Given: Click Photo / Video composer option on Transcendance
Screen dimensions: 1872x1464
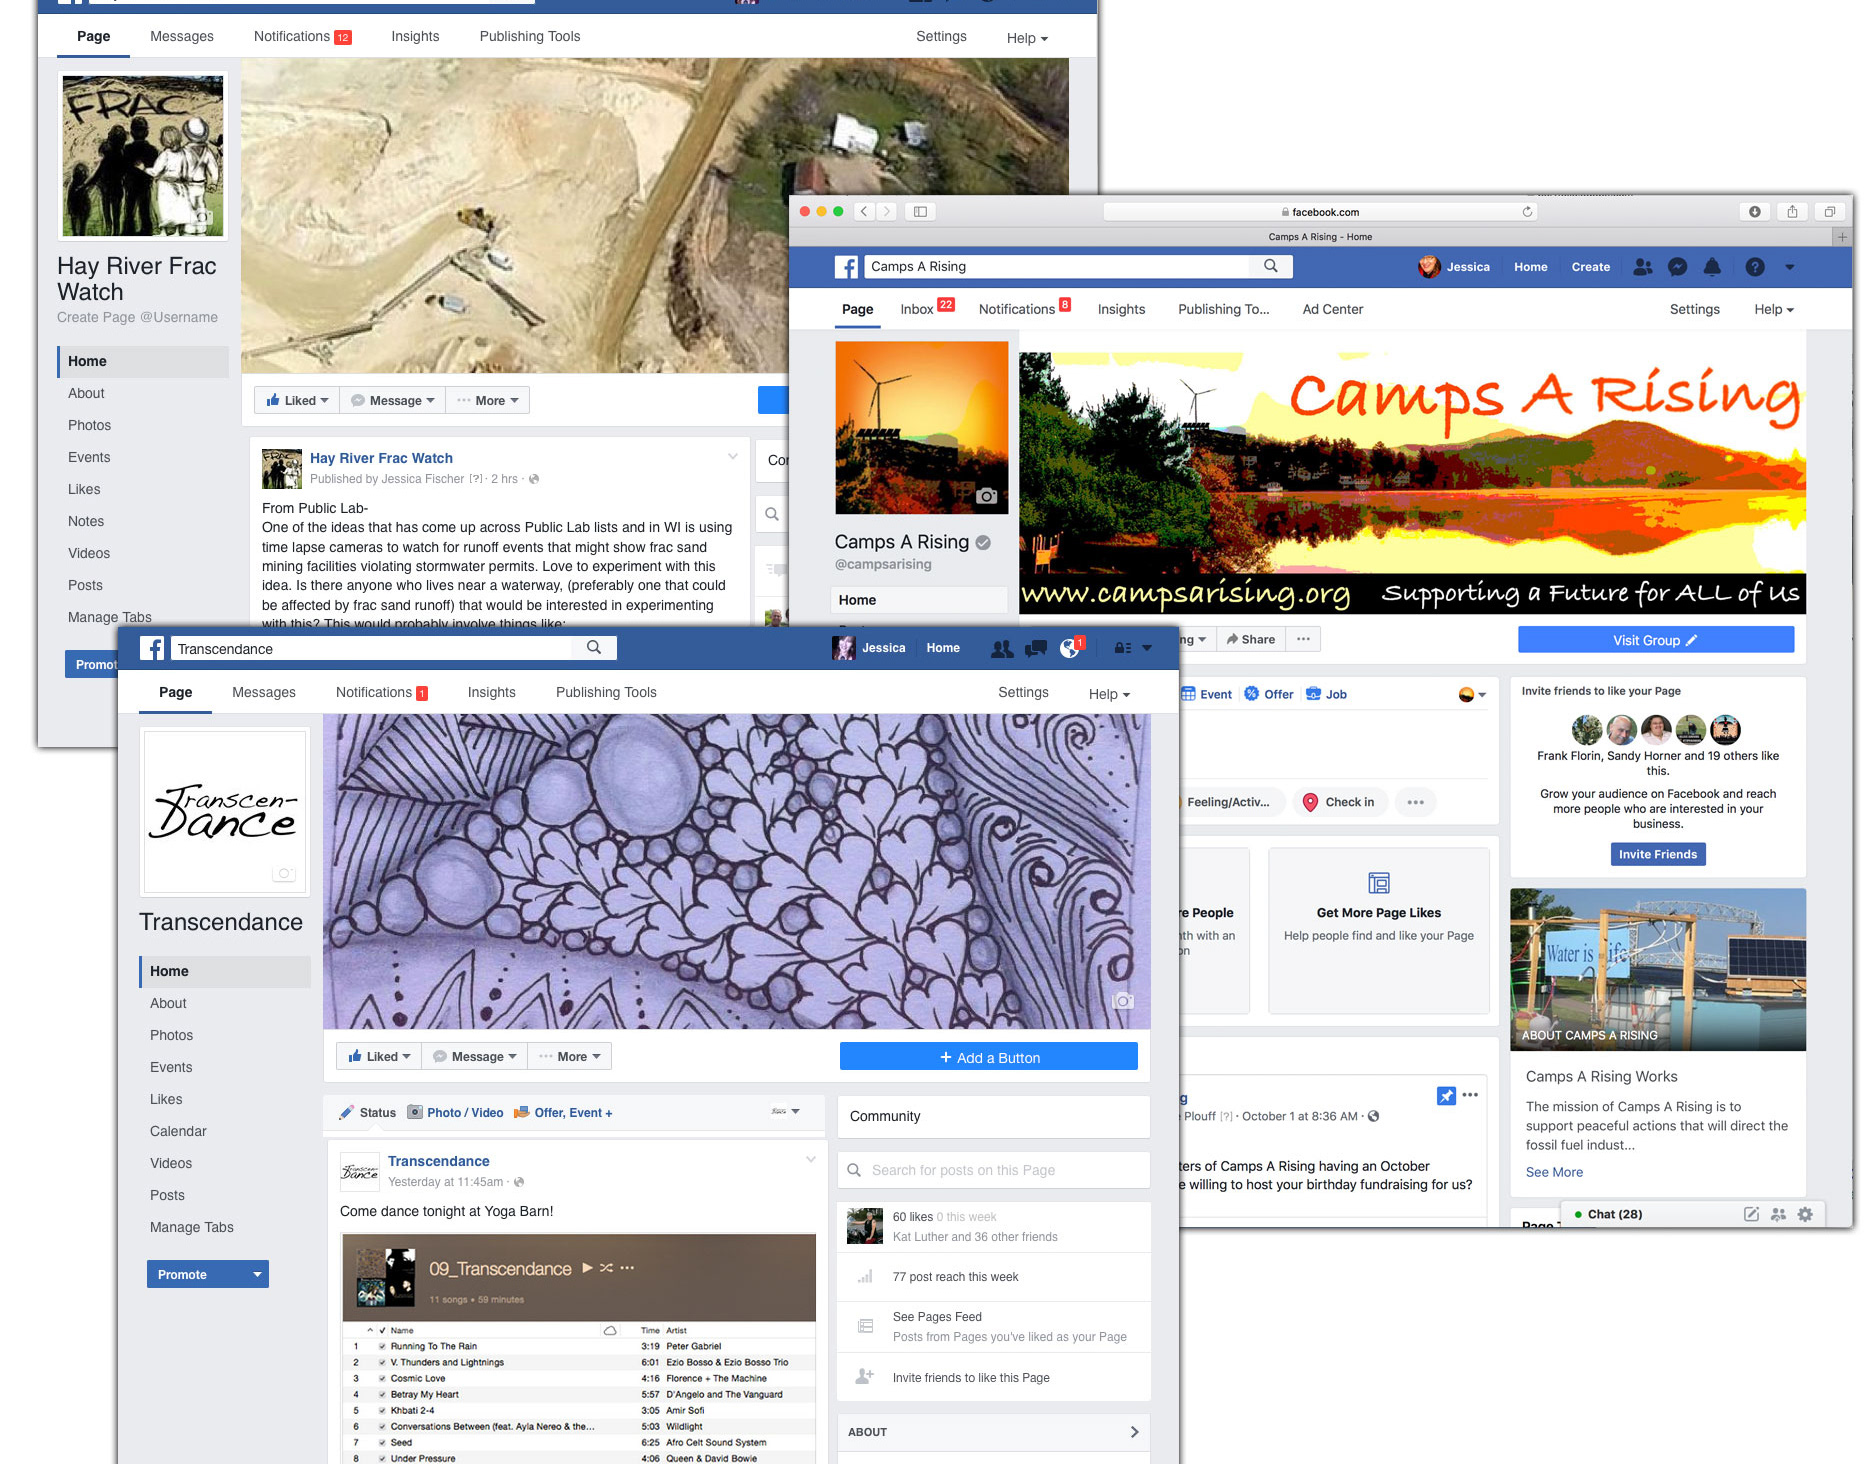Looking at the screenshot, I should pos(455,1112).
